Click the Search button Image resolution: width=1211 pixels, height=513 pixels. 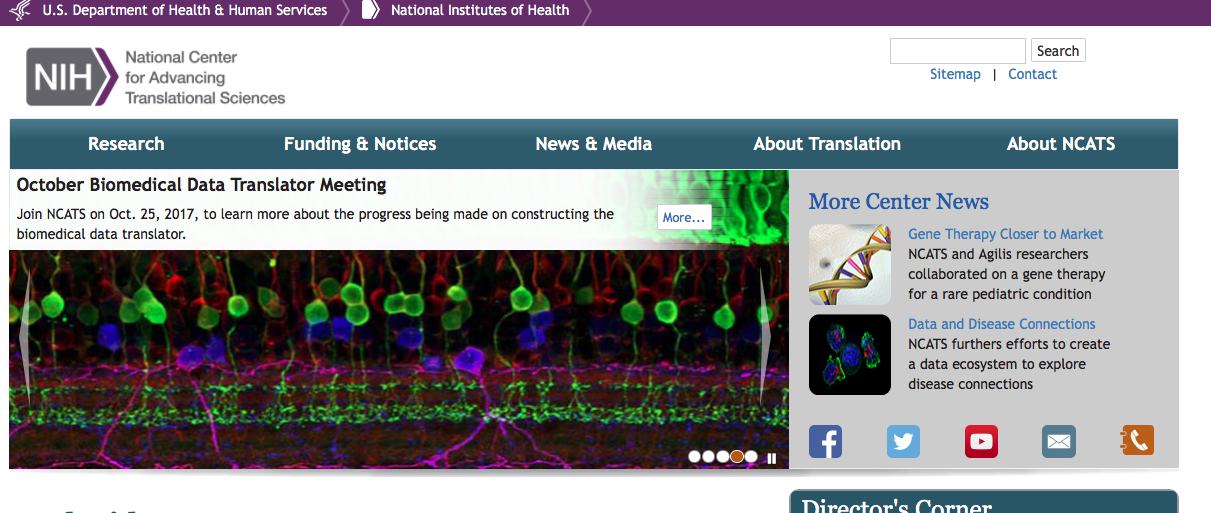pos(1057,51)
